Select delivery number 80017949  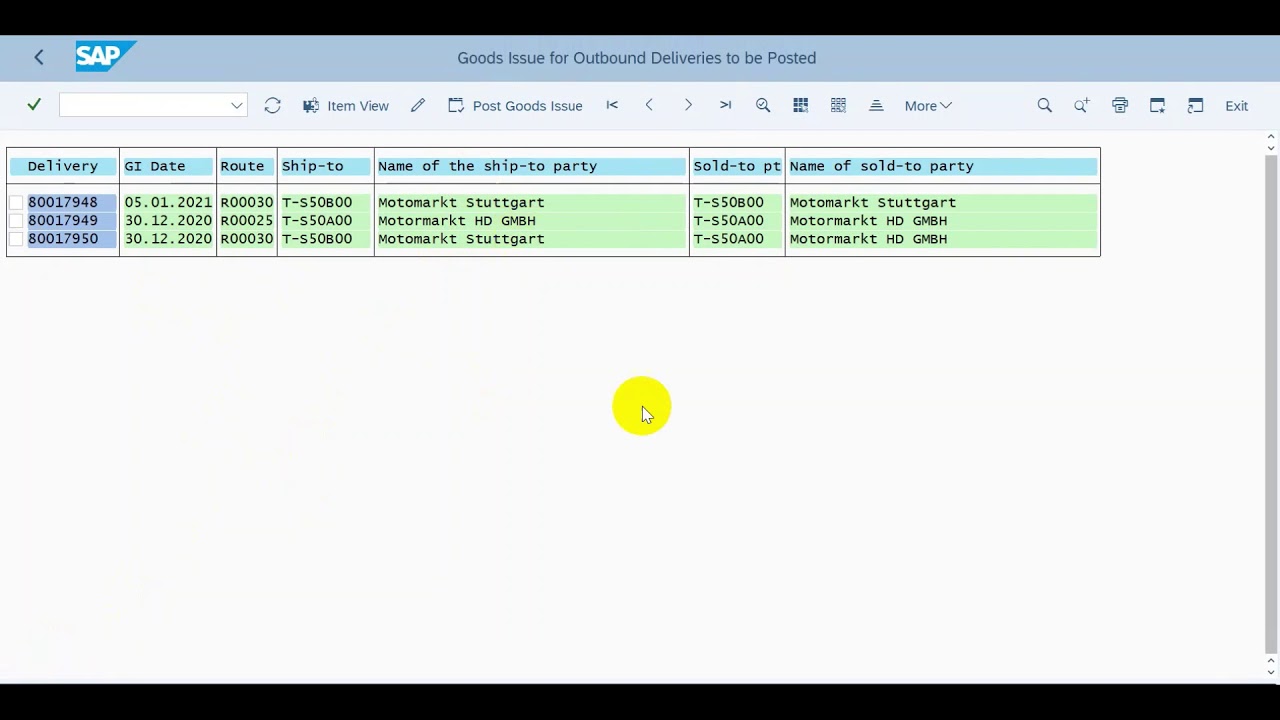[x=63, y=220]
